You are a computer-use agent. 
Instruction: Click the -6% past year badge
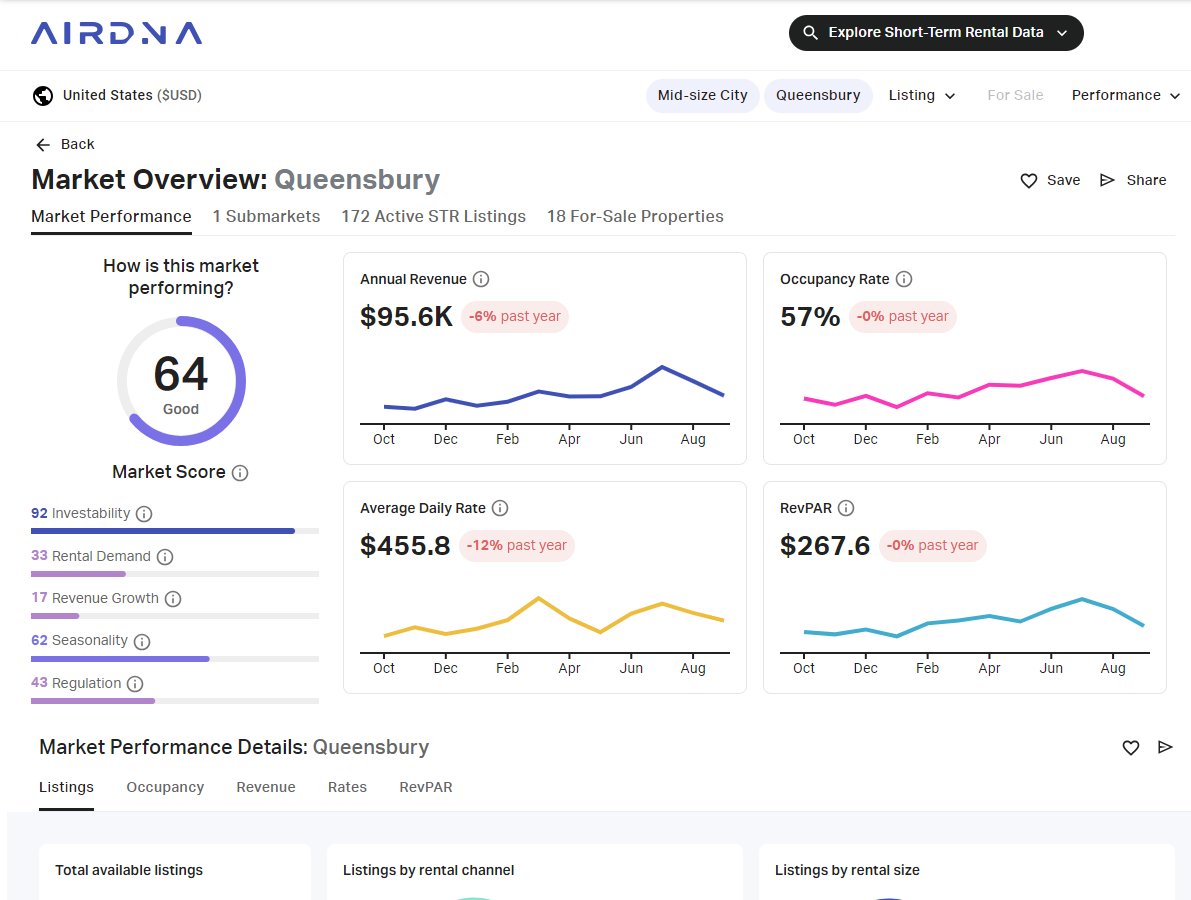(515, 317)
